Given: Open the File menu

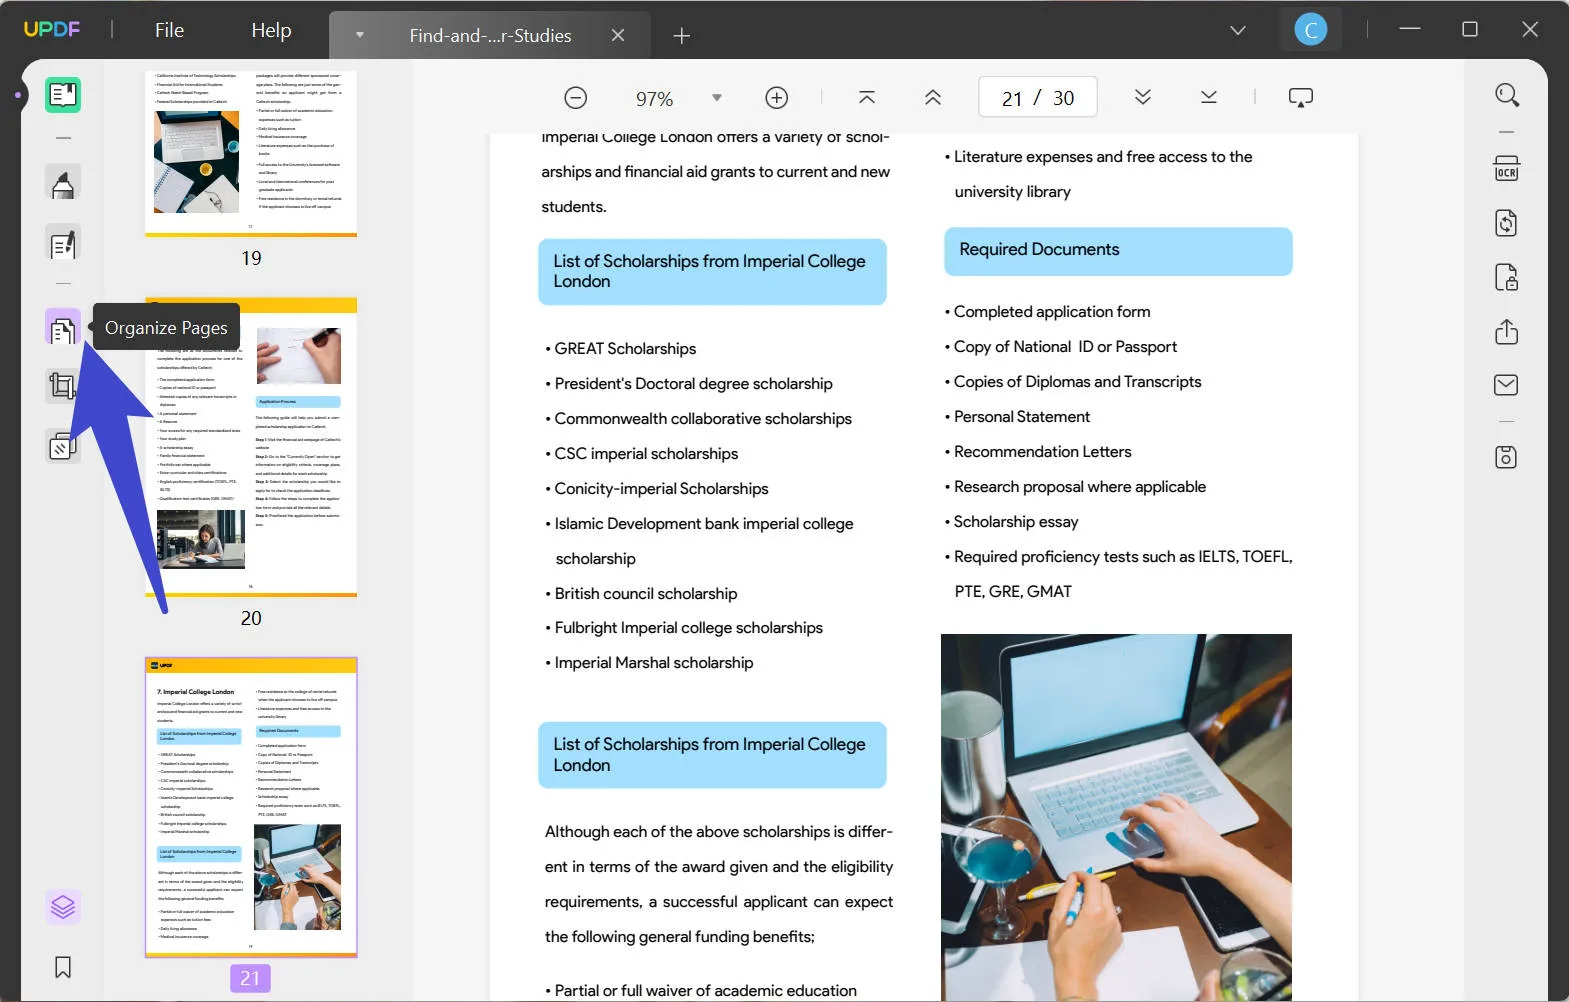Looking at the screenshot, I should [x=169, y=30].
